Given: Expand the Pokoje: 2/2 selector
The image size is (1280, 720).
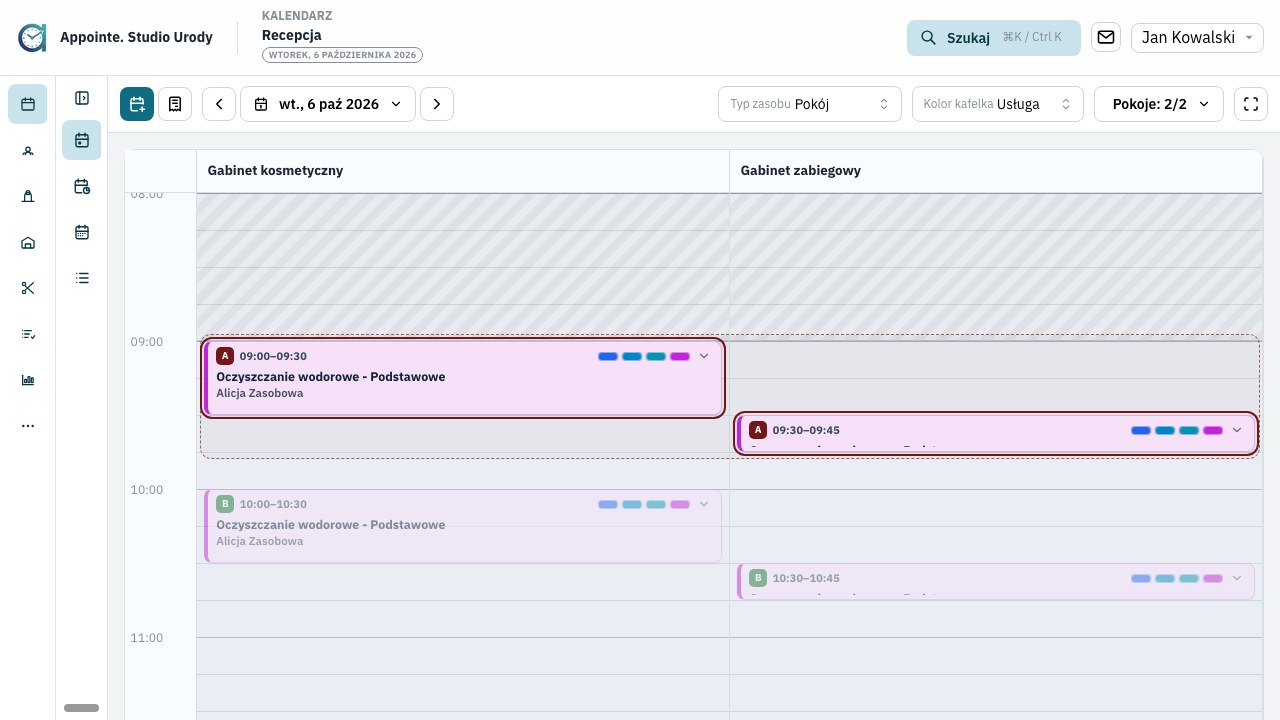Looking at the screenshot, I should 1159,104.
